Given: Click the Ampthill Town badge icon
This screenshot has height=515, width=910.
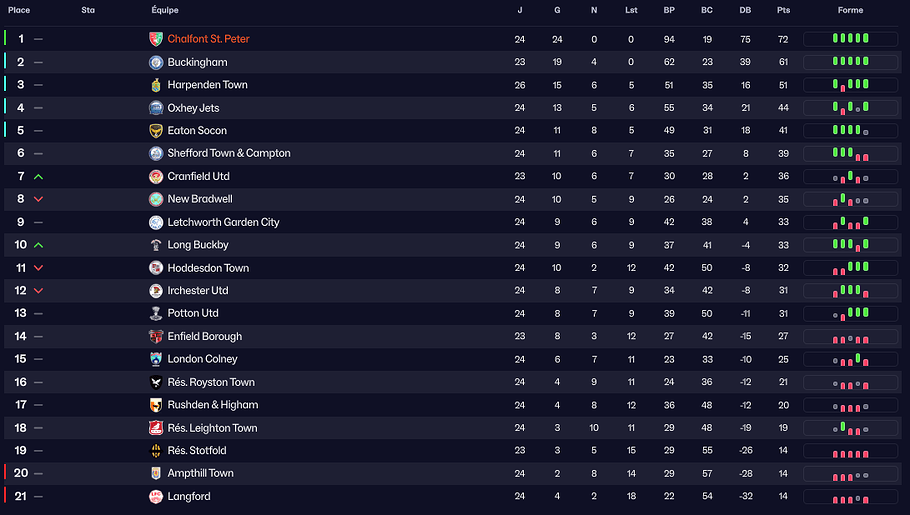Looking at the screenshot, I should point(155,473).
